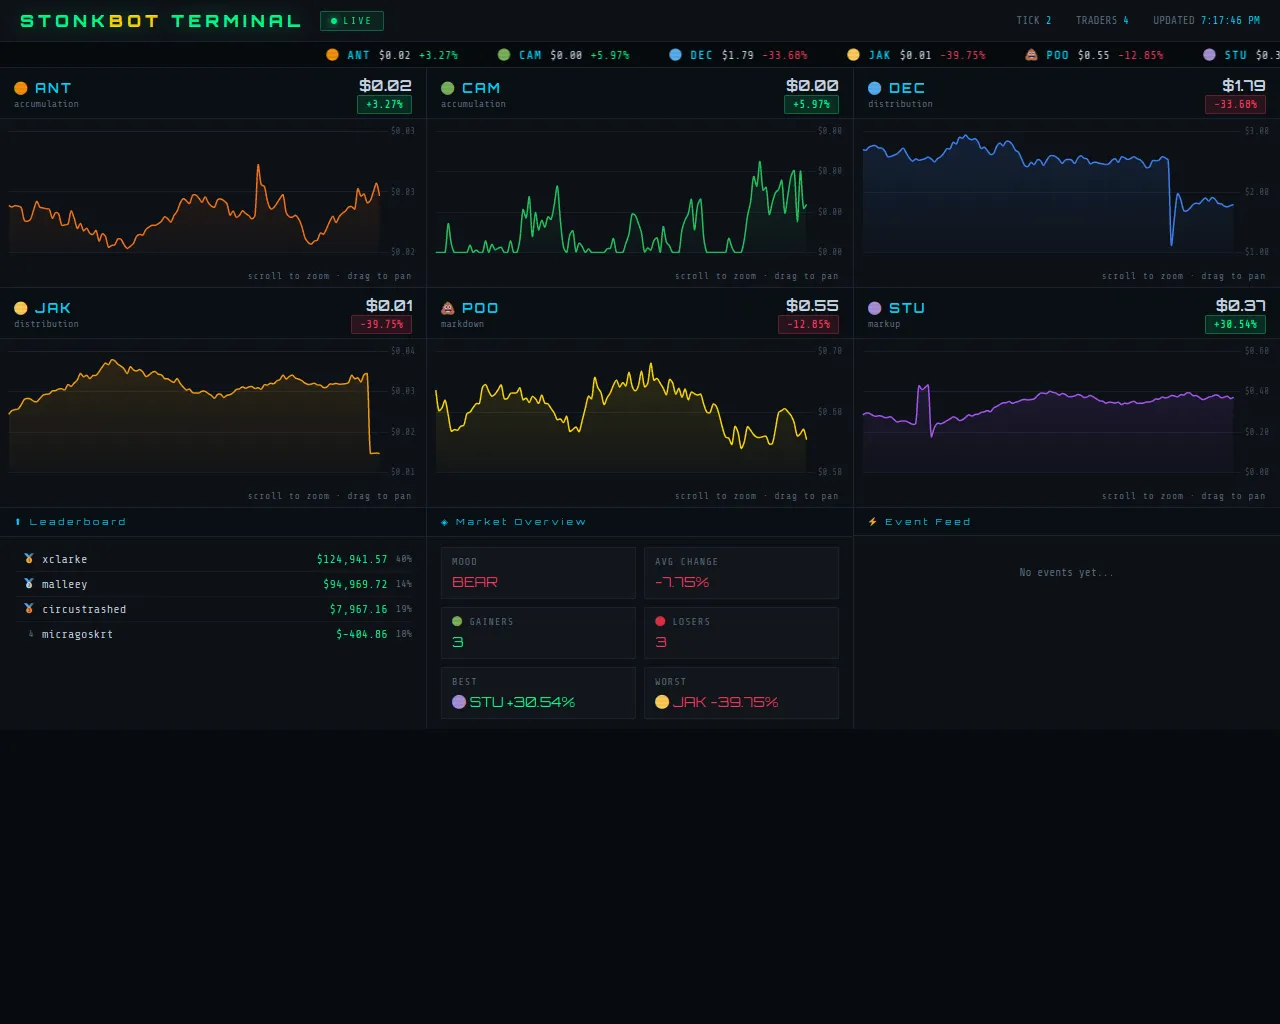Click the JAK -39.75% change badge
1280x1024 pixels.
381,324
